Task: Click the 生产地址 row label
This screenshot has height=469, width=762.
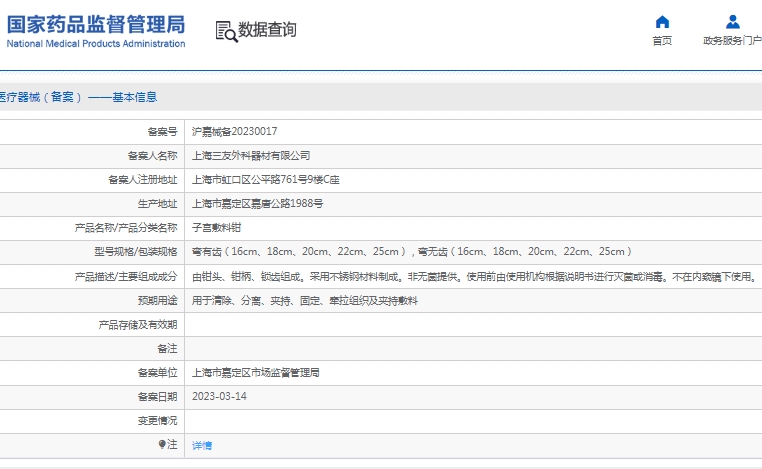Action: [x=157, y=204]
